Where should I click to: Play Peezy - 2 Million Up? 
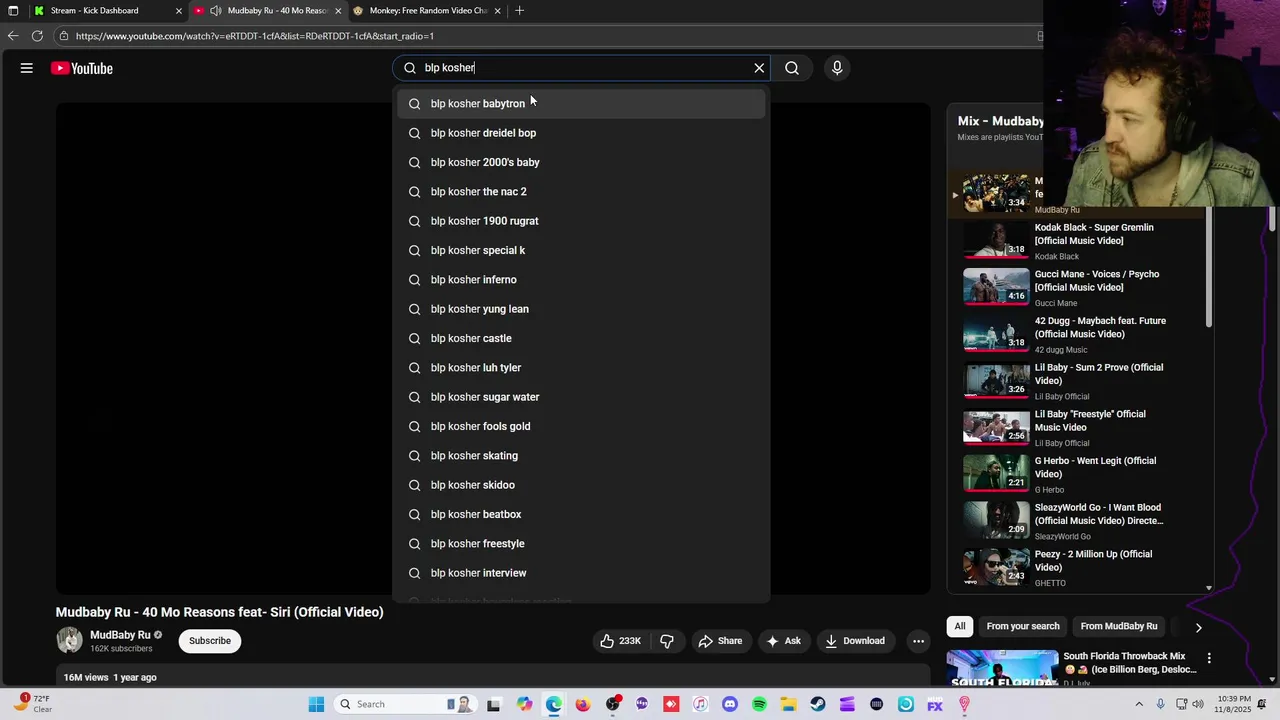1078,568
